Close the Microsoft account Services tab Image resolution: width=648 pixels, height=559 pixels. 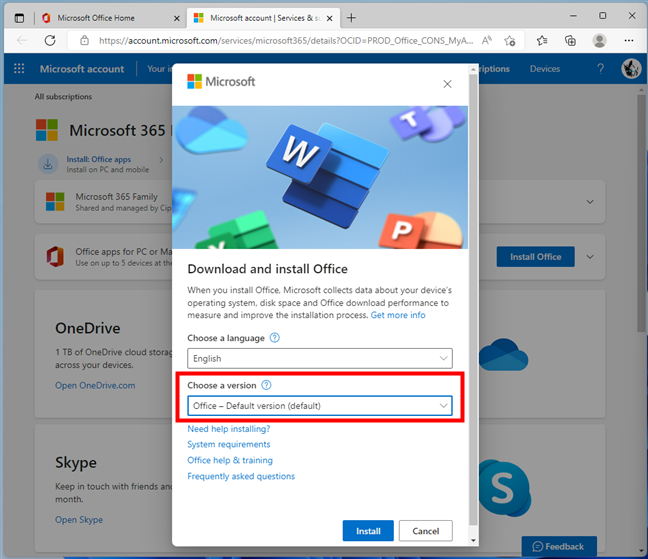click(329, 18)
